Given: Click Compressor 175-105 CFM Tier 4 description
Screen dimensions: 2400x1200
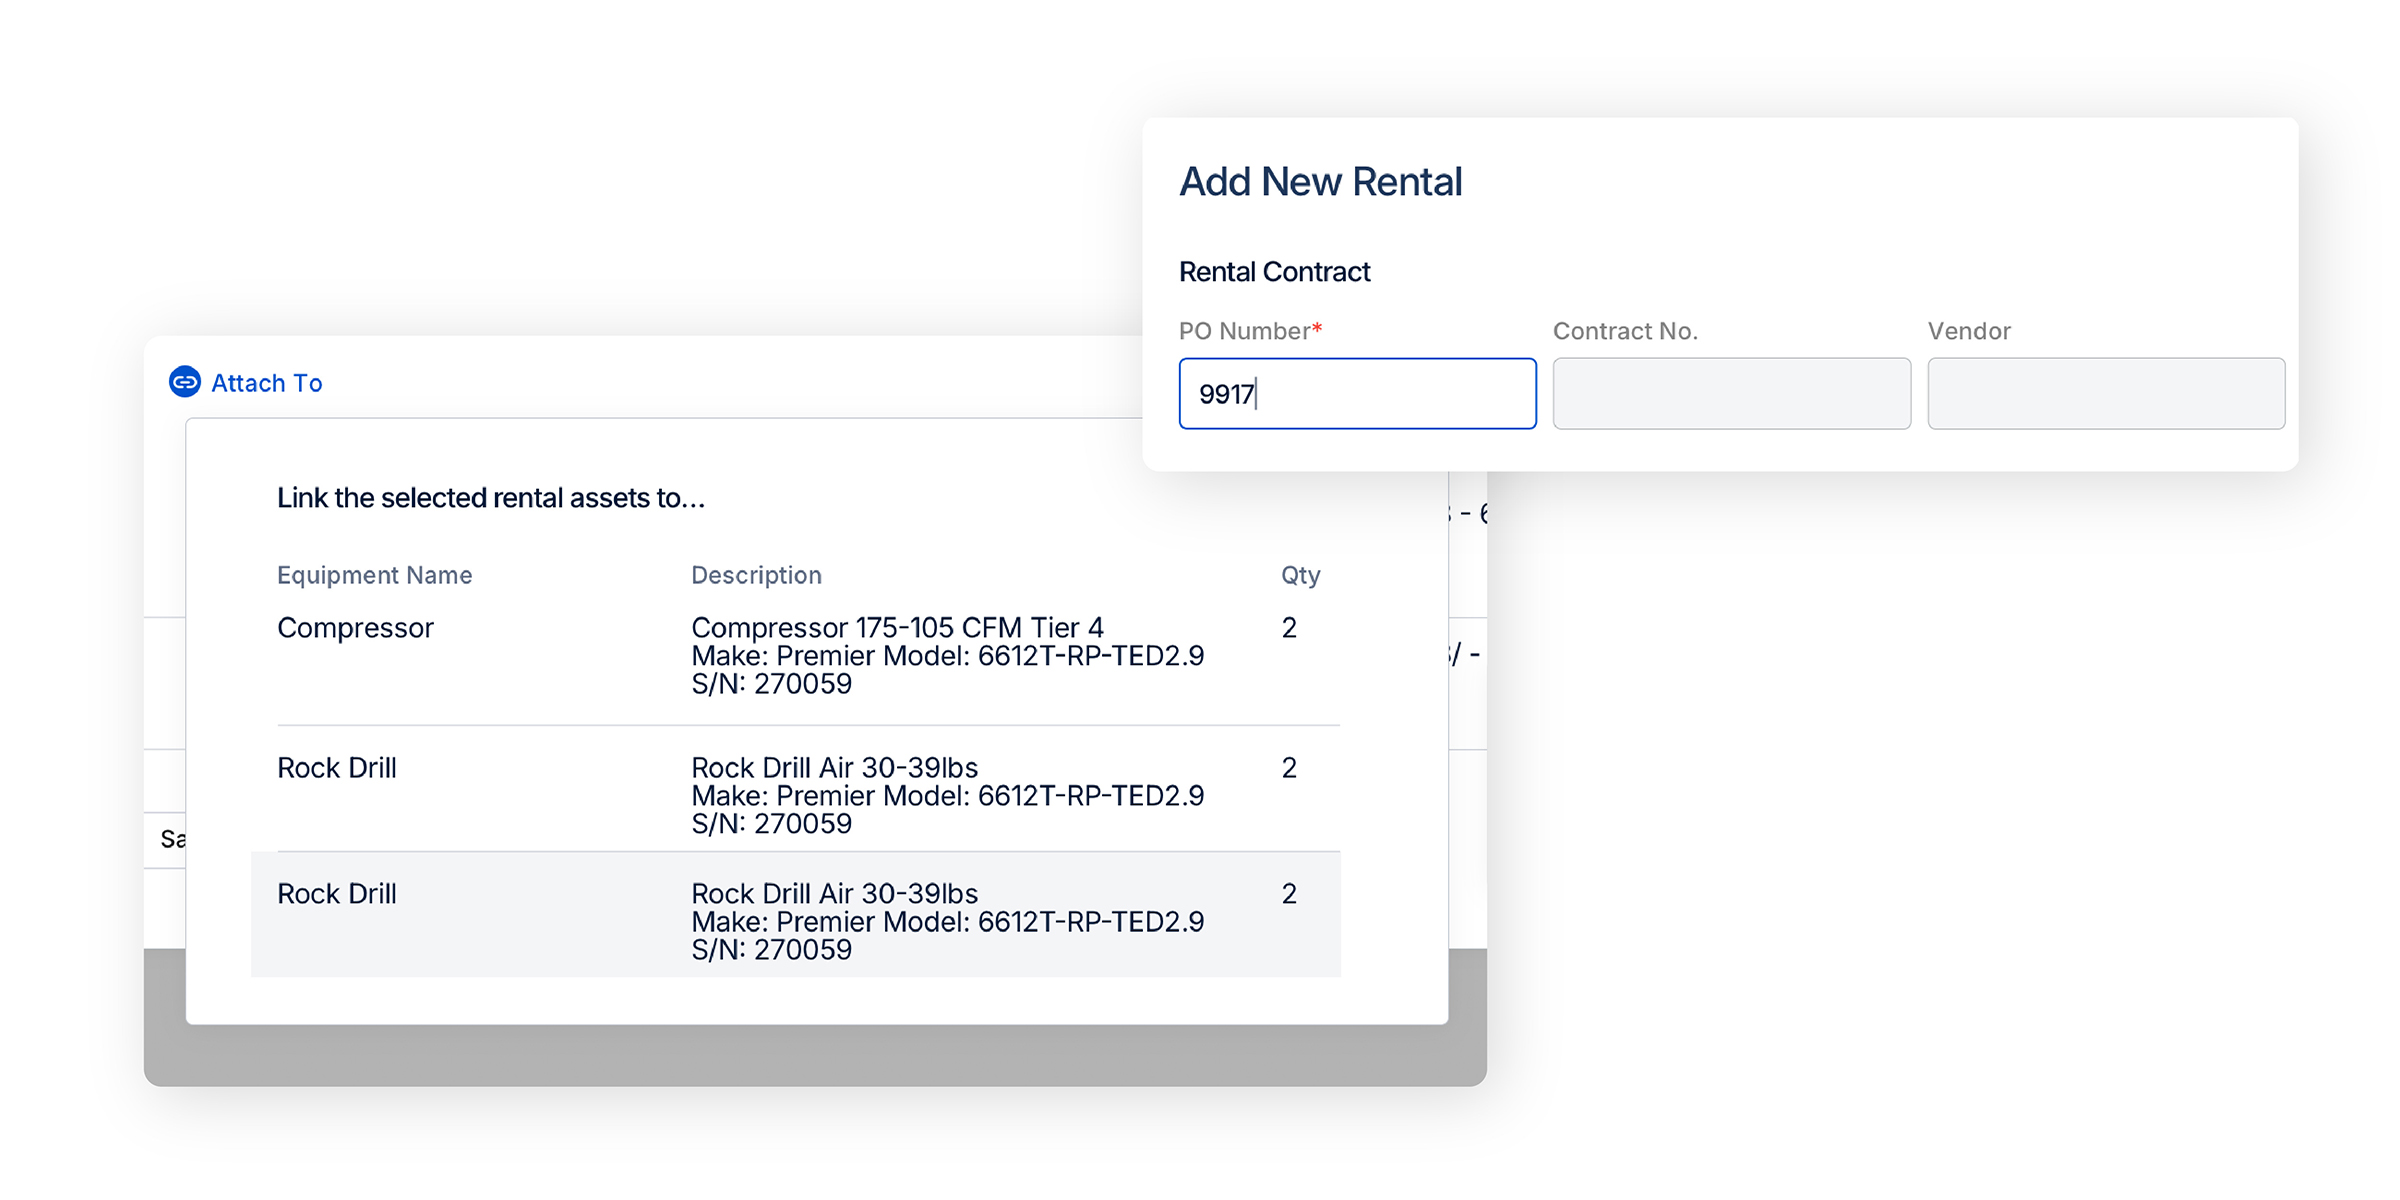Looking at the screenshot, I should (897, 628).
